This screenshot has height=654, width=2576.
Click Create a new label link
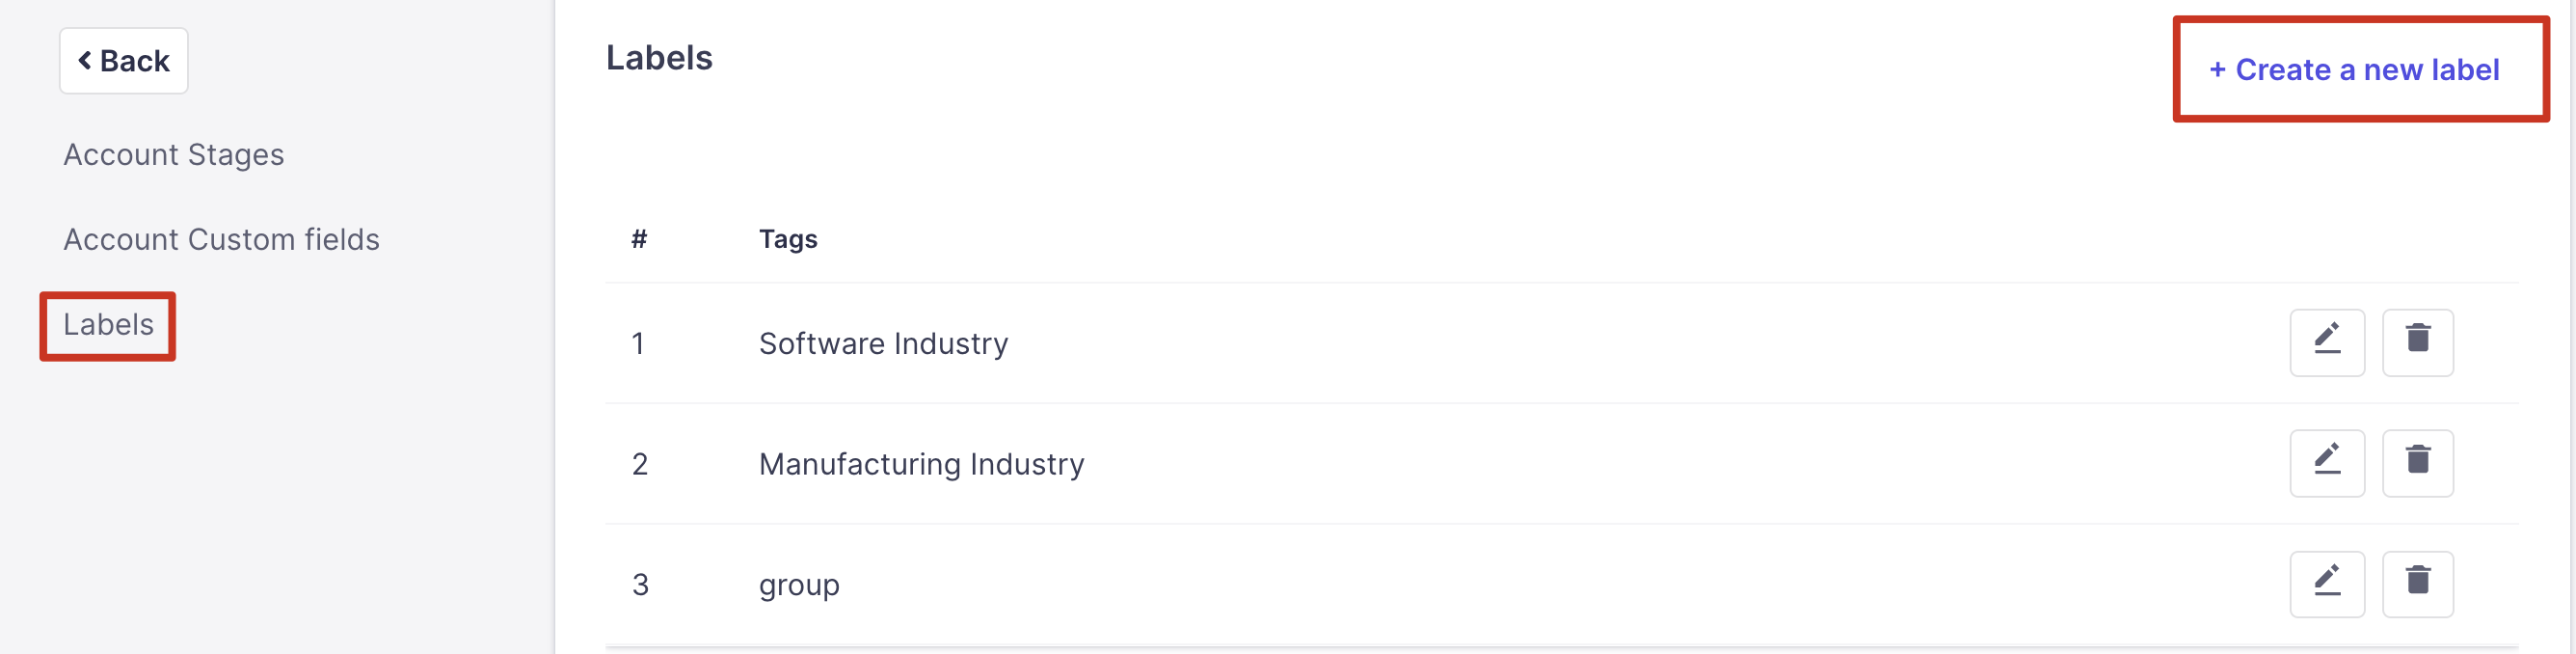click(x=2353, y=70)
